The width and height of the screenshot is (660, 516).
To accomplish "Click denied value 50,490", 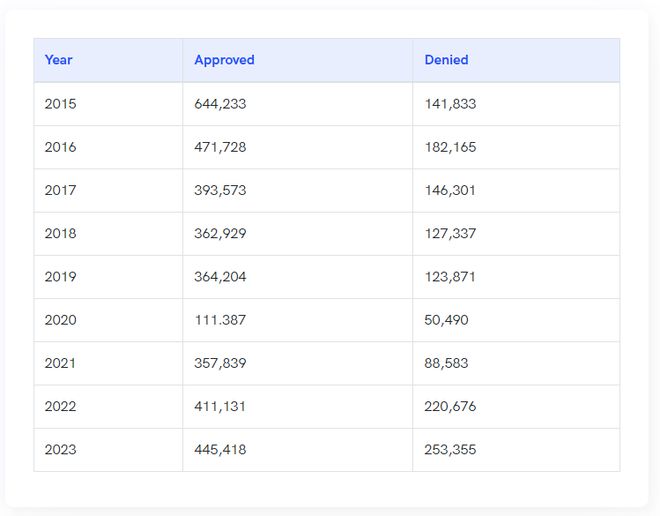I will (x=446, y=320).
